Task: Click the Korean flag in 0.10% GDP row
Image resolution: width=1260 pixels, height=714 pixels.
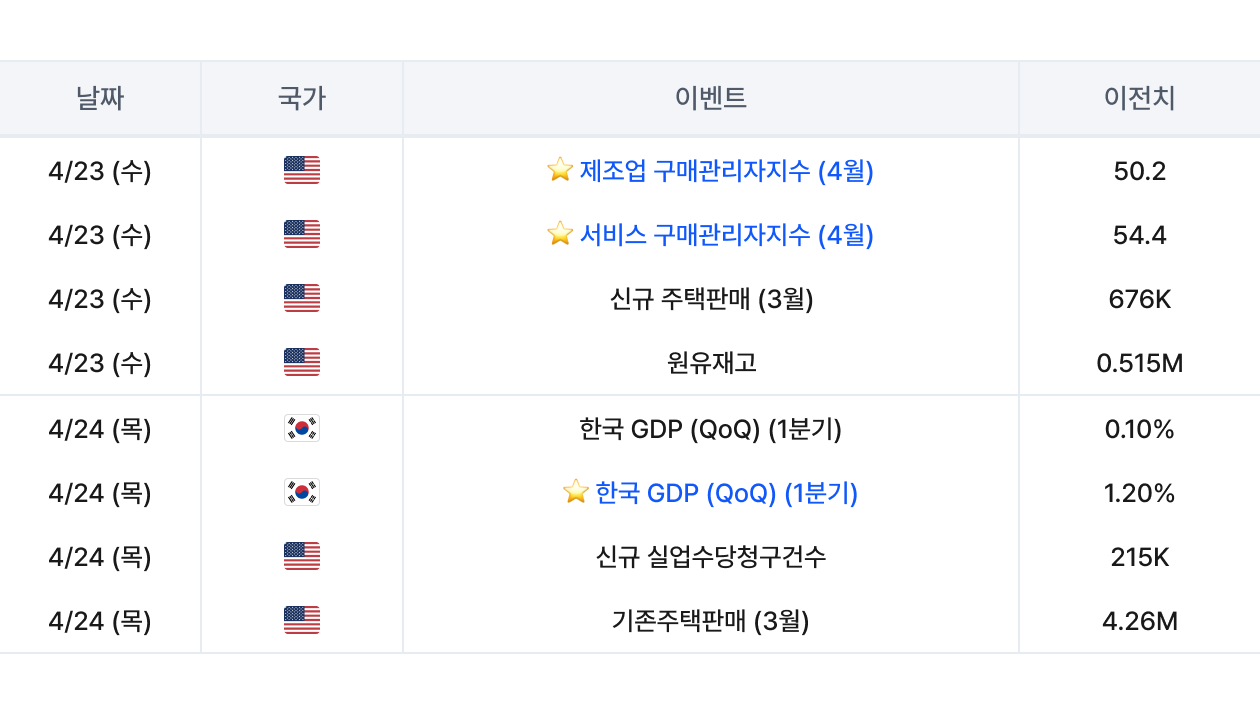Action: (302, 429)
